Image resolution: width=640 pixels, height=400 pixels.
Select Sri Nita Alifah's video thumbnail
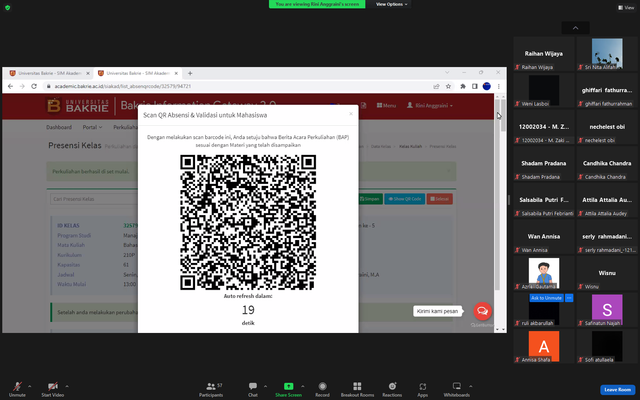(607, 54)
